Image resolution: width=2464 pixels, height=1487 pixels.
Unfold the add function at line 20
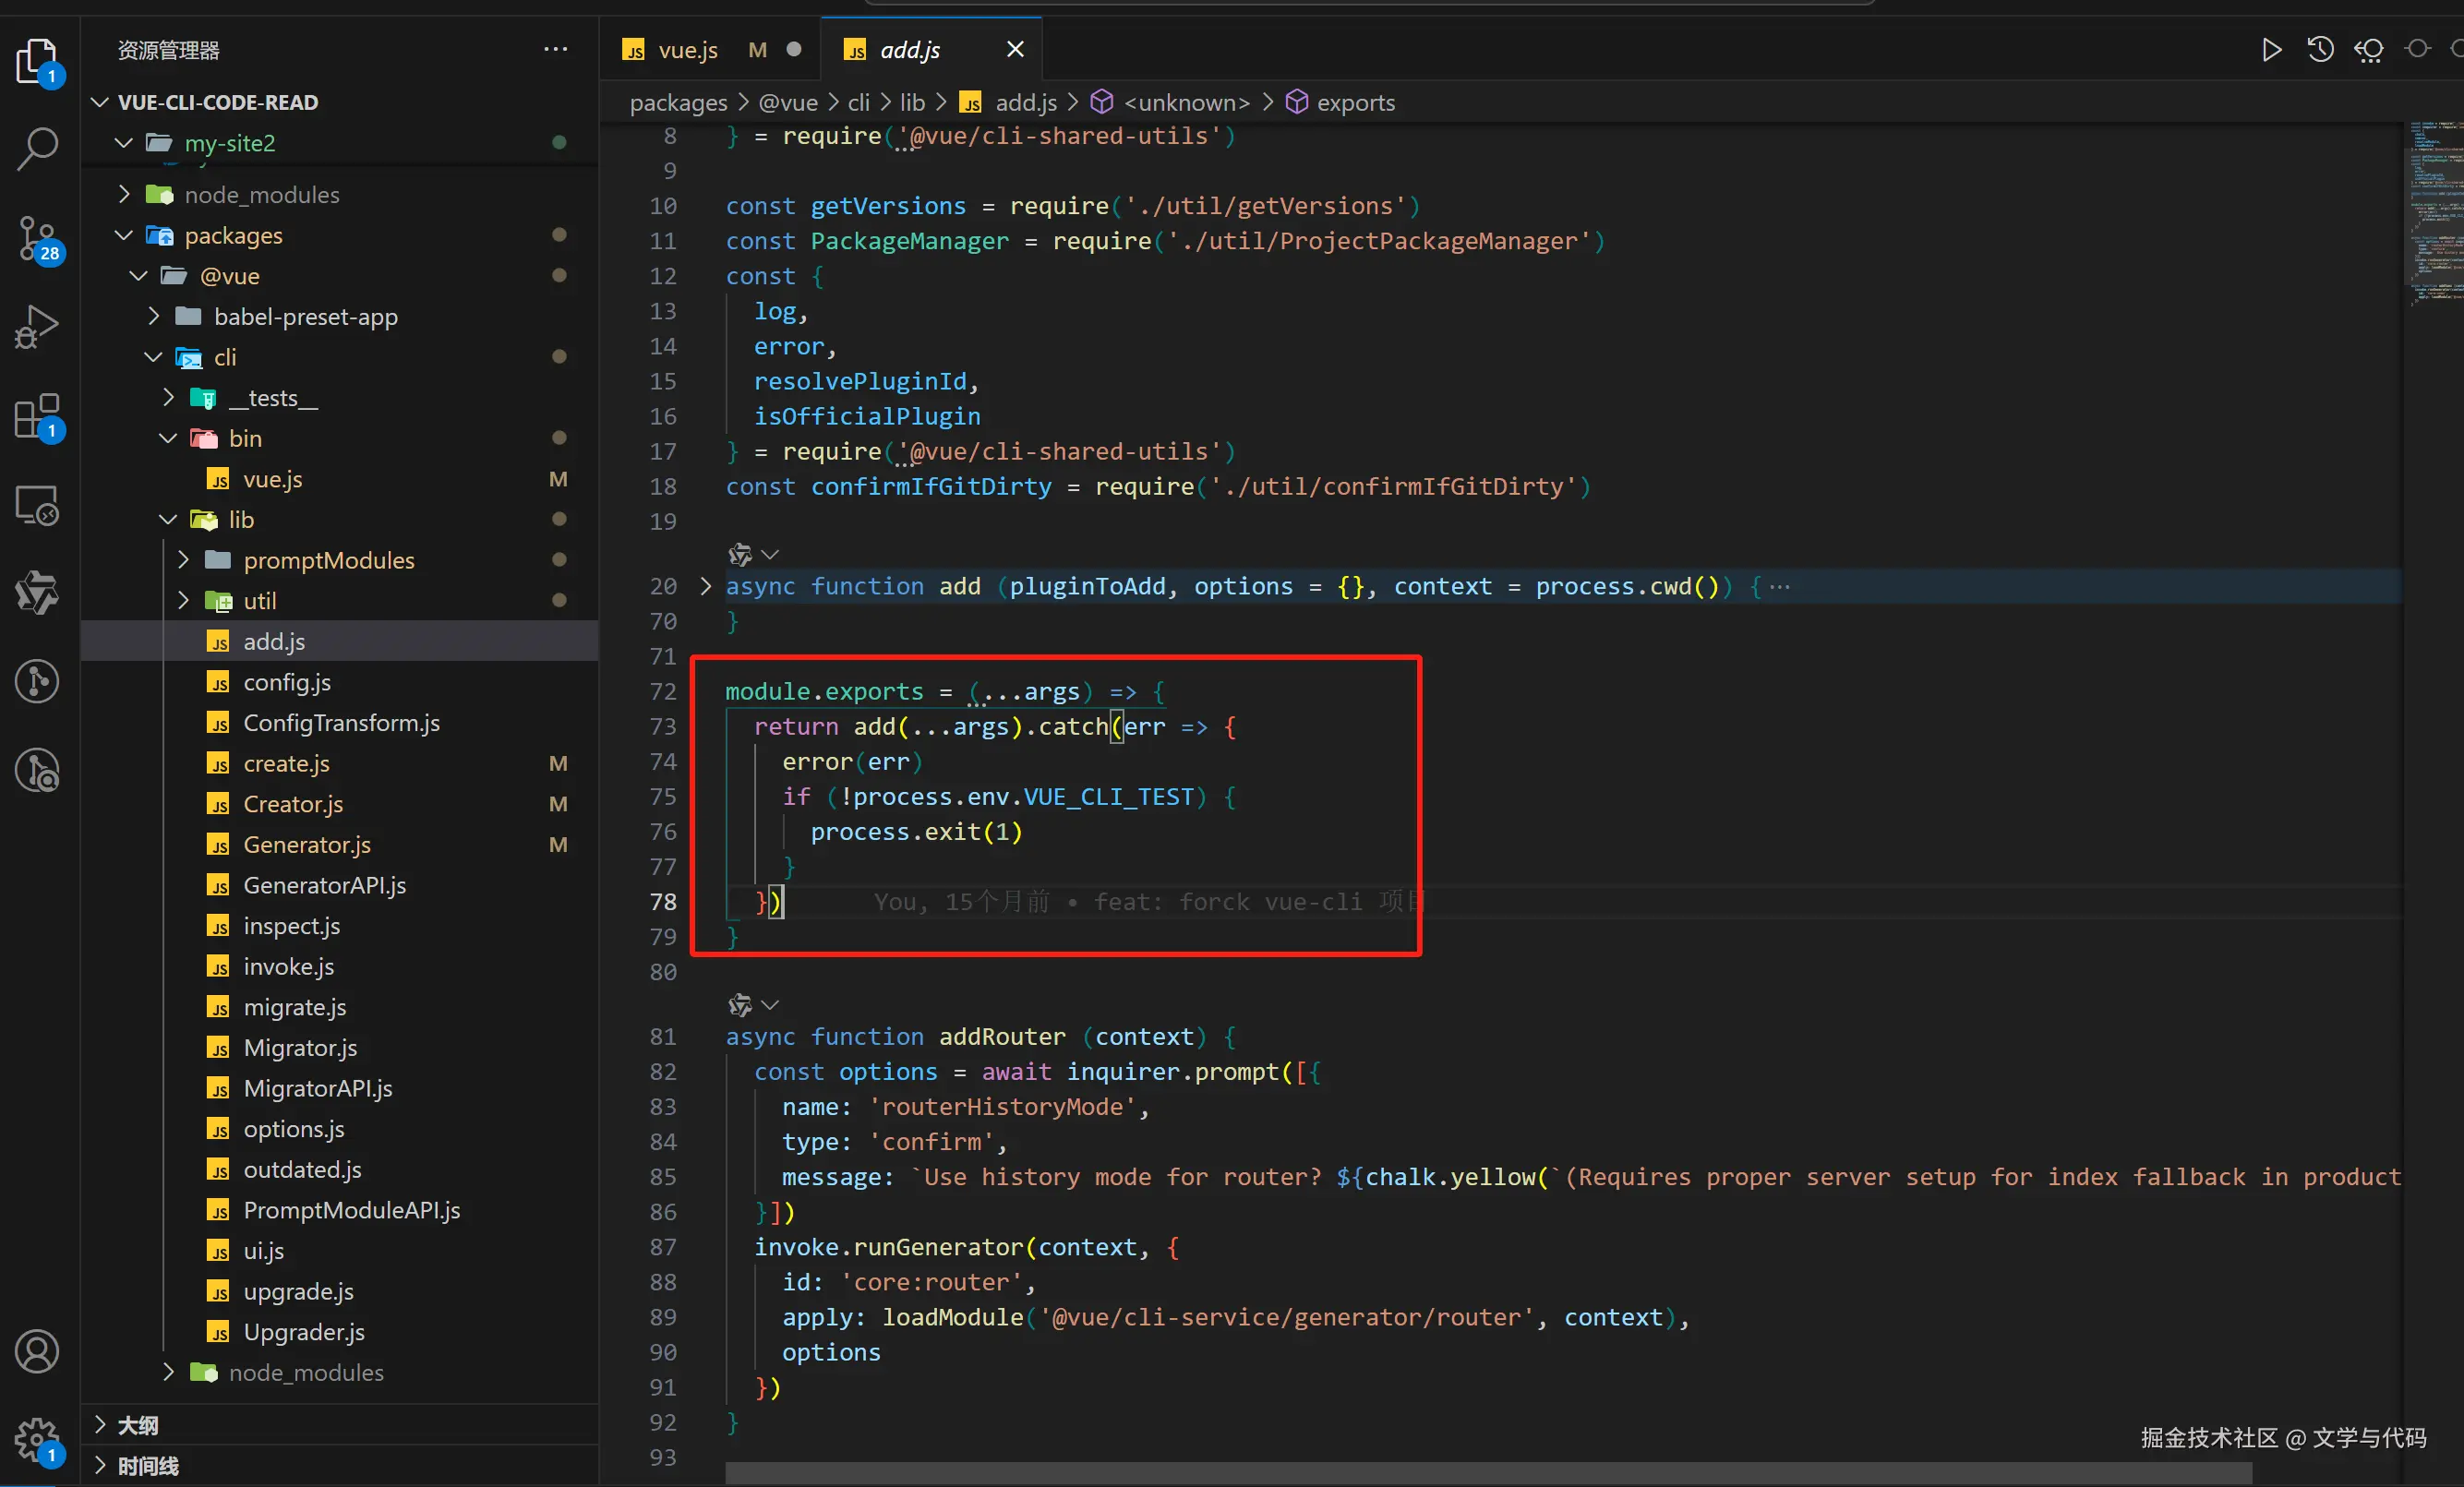[x=706, y=586]
